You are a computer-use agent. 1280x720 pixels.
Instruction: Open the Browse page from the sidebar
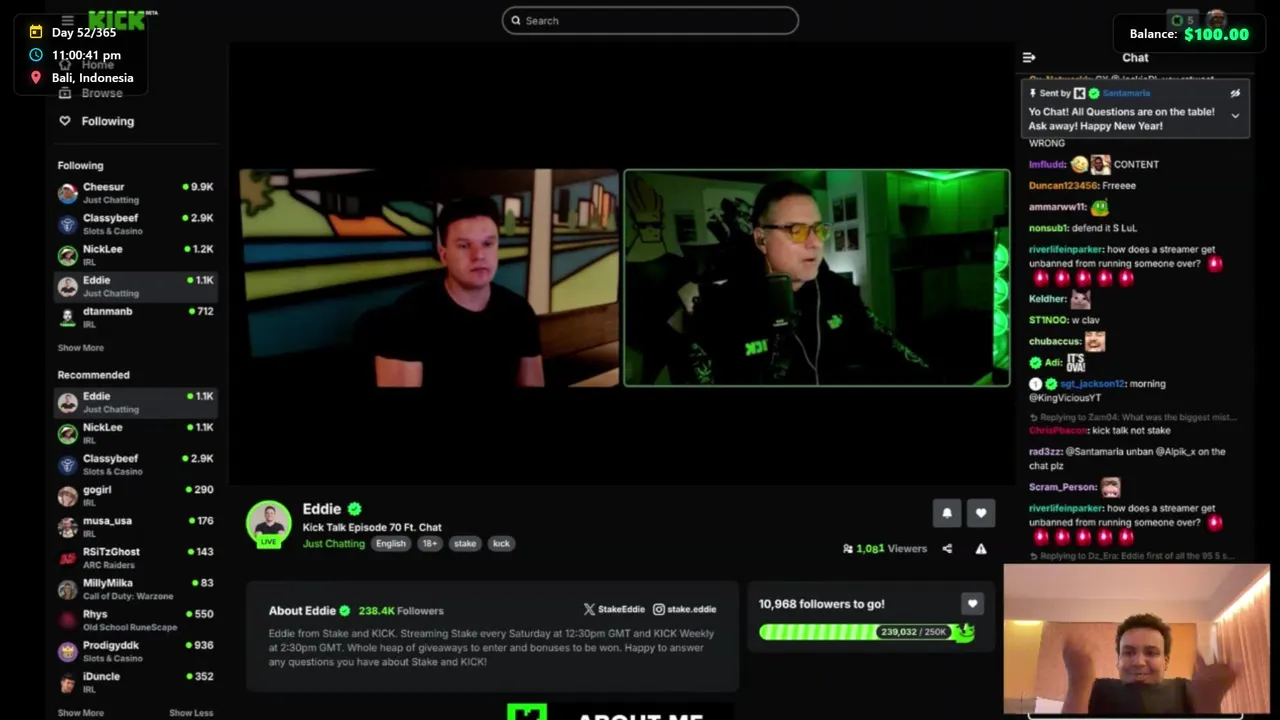tap(102, 93)
